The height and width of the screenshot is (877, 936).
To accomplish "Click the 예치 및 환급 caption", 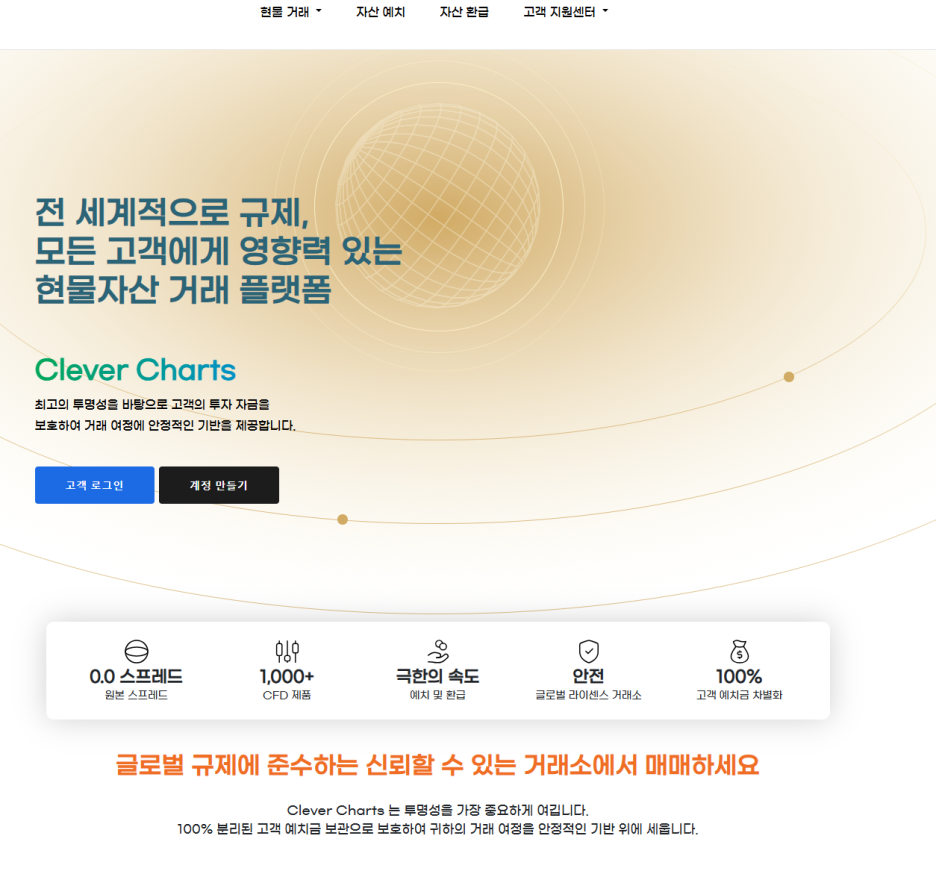I will 438,695.
